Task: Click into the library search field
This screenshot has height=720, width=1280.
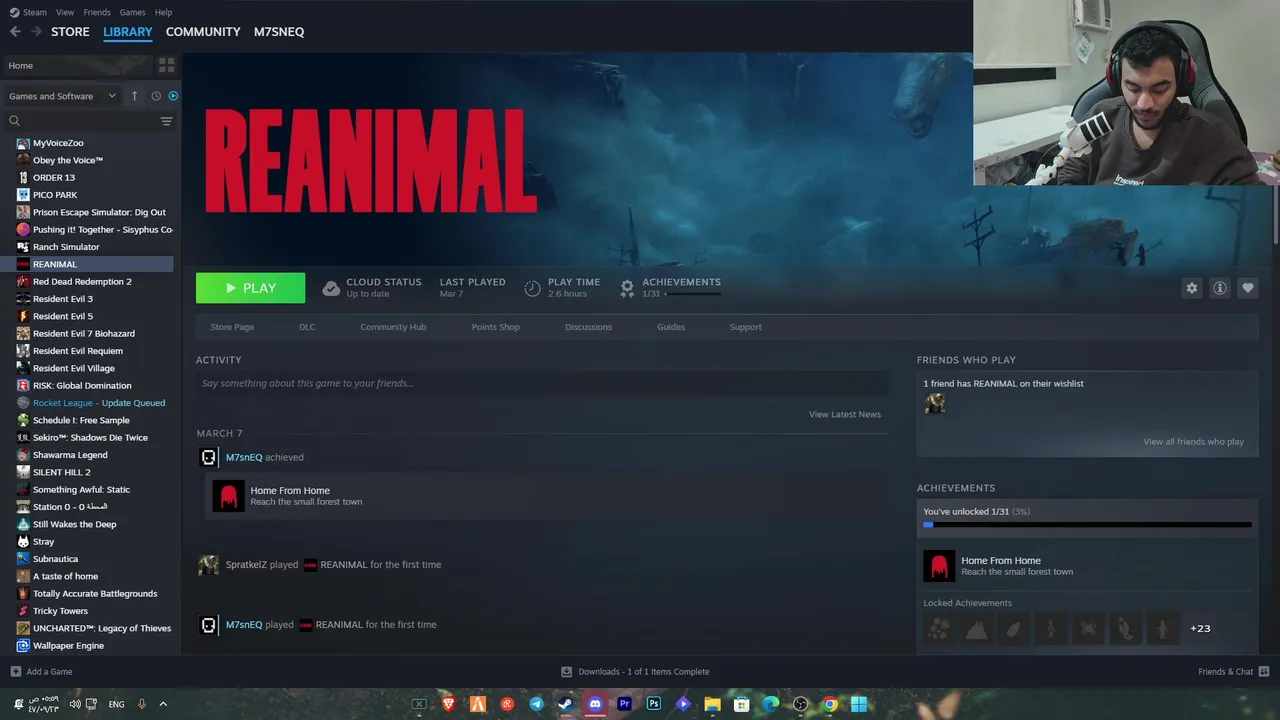Action: point(85,121)
